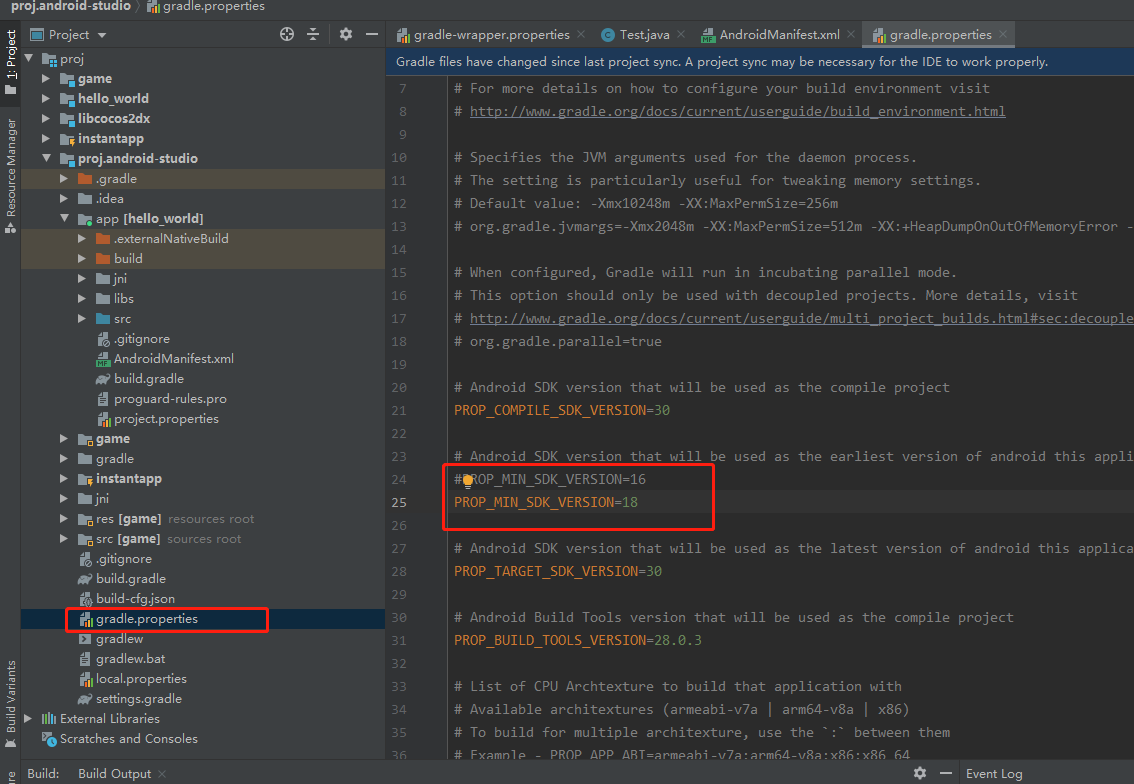Open Build panel settings gear

pyautogui.click(x=920, y=773)
